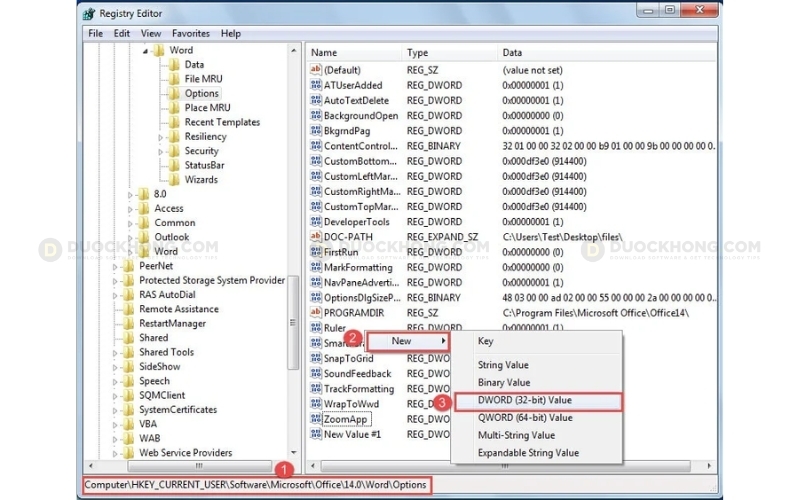Choose Key from the New submenu
The width and height of the screenshot is (800, 500).
pos(537,341)
